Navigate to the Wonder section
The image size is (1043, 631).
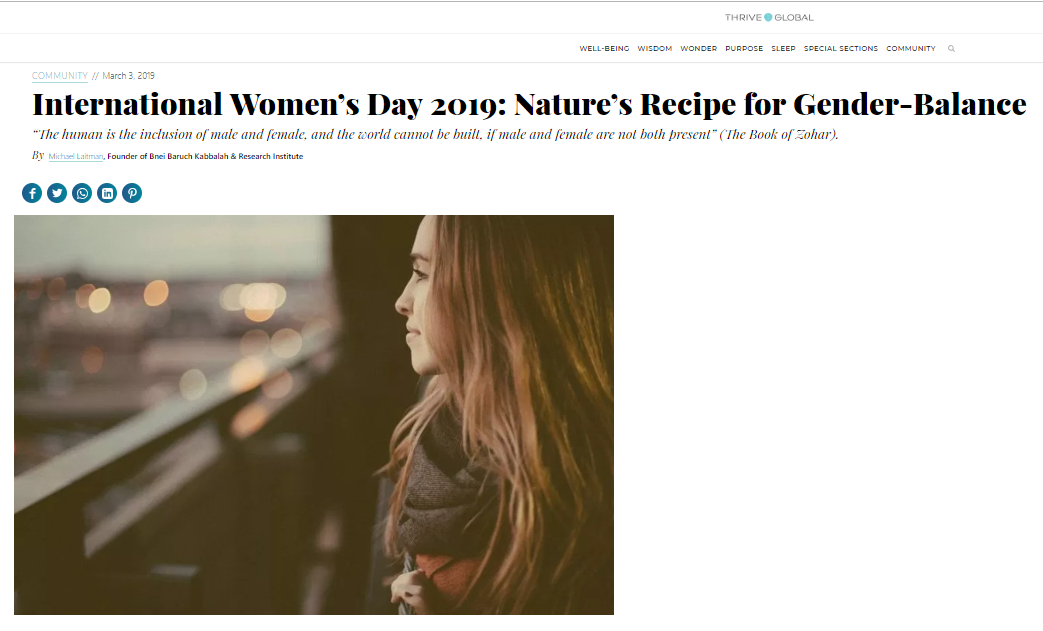pos(698,48)
